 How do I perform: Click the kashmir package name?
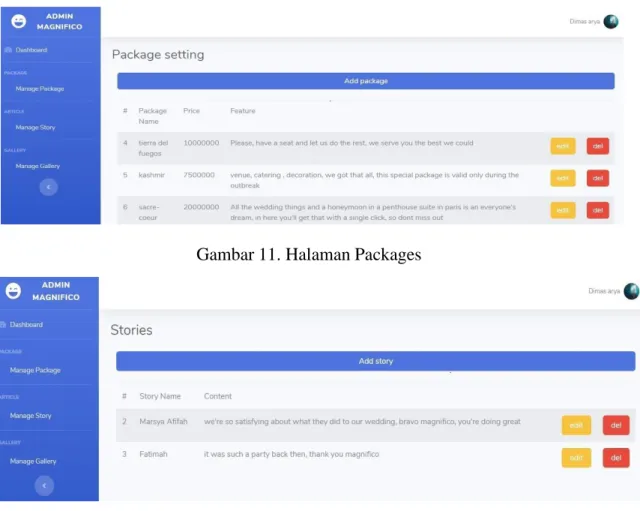point(151,175)
